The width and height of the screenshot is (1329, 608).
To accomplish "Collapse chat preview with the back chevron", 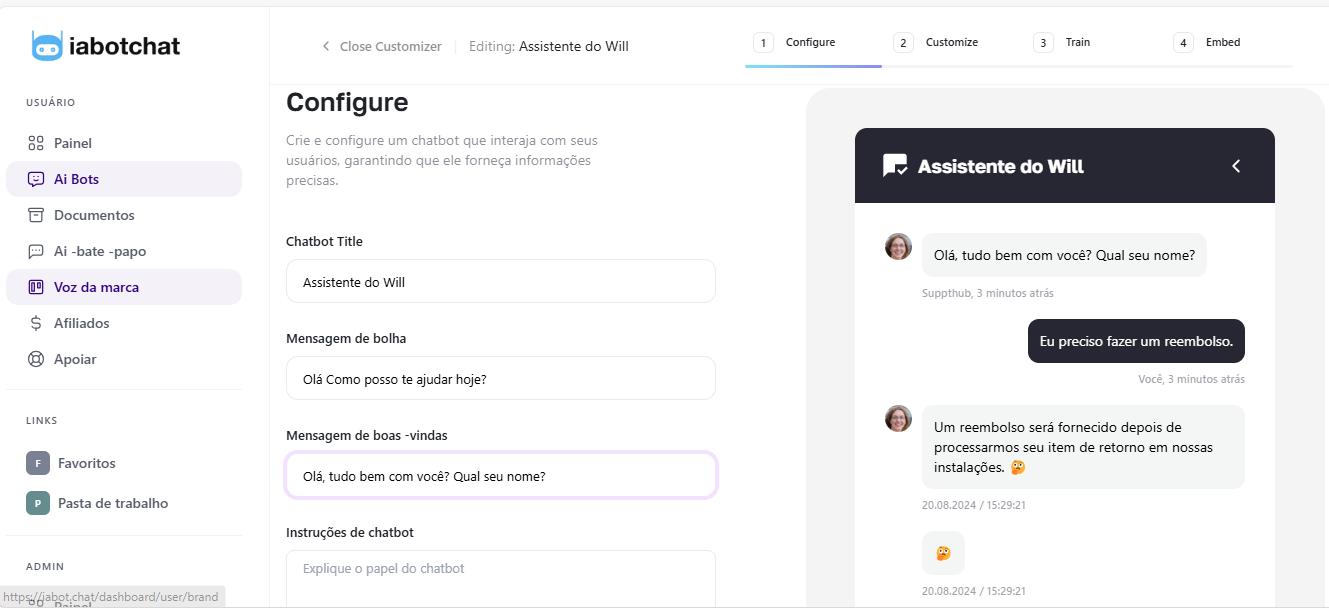I will pyautogui.click(x=1236, y=166).
